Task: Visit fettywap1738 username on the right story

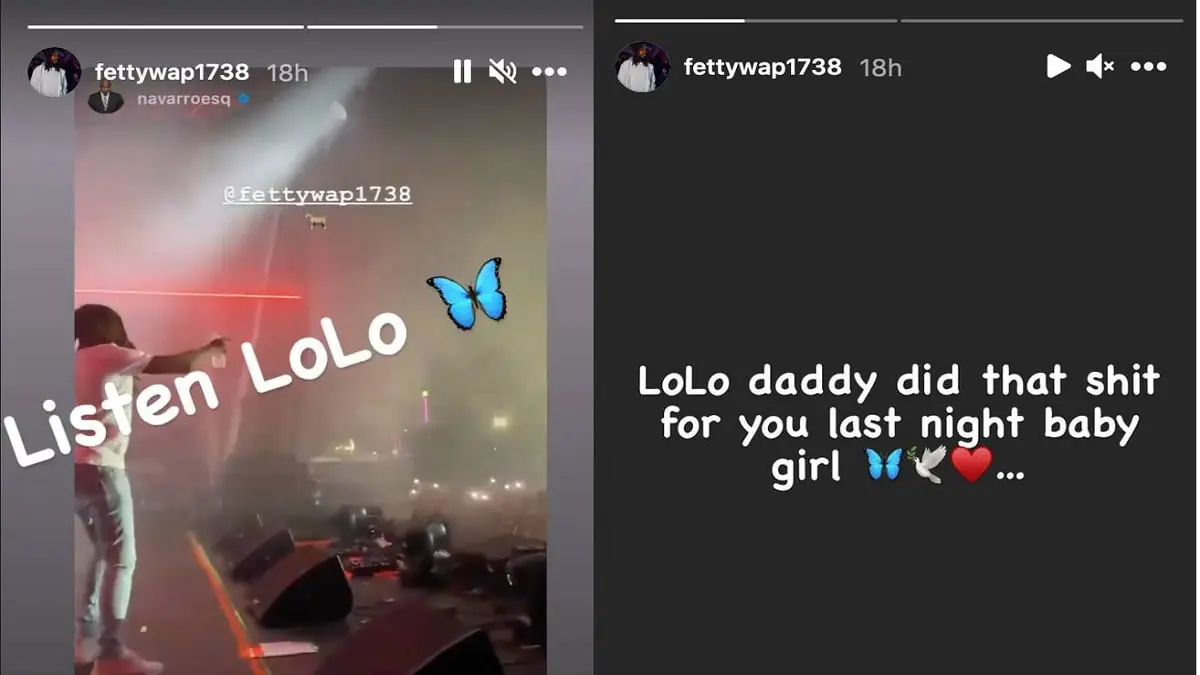Action: pos(763,67)
